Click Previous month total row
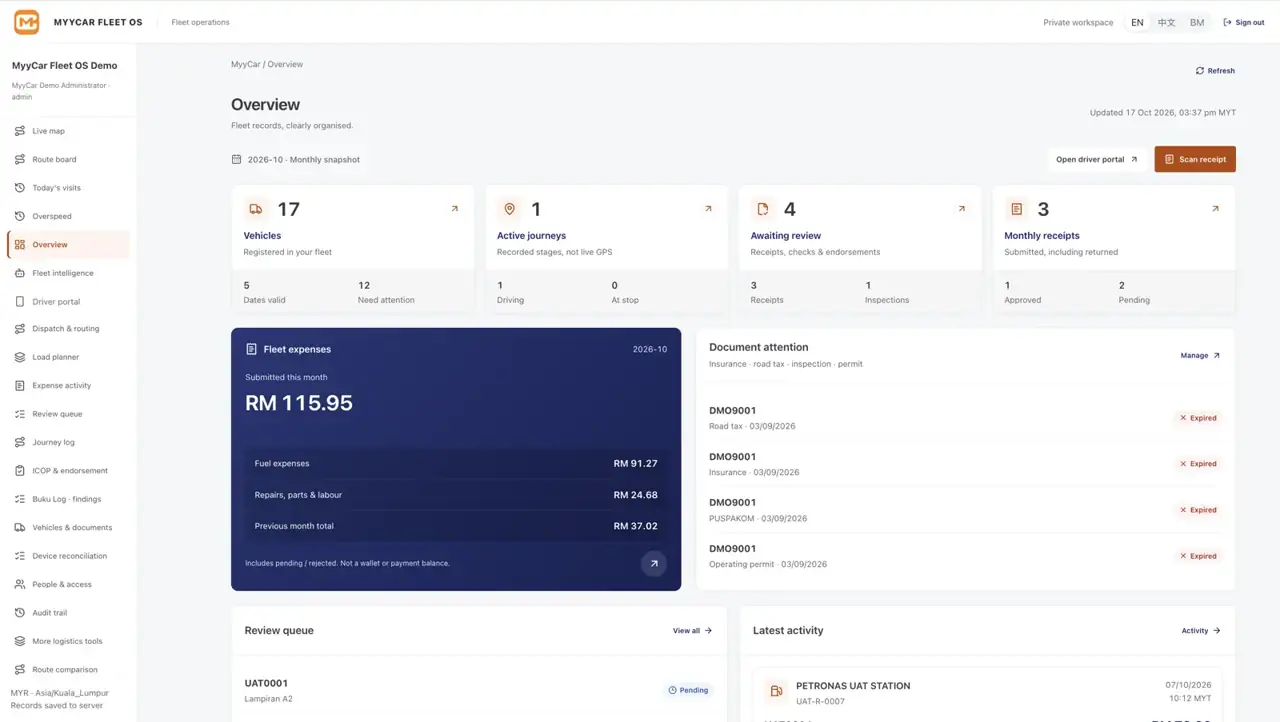 (456, 526)
